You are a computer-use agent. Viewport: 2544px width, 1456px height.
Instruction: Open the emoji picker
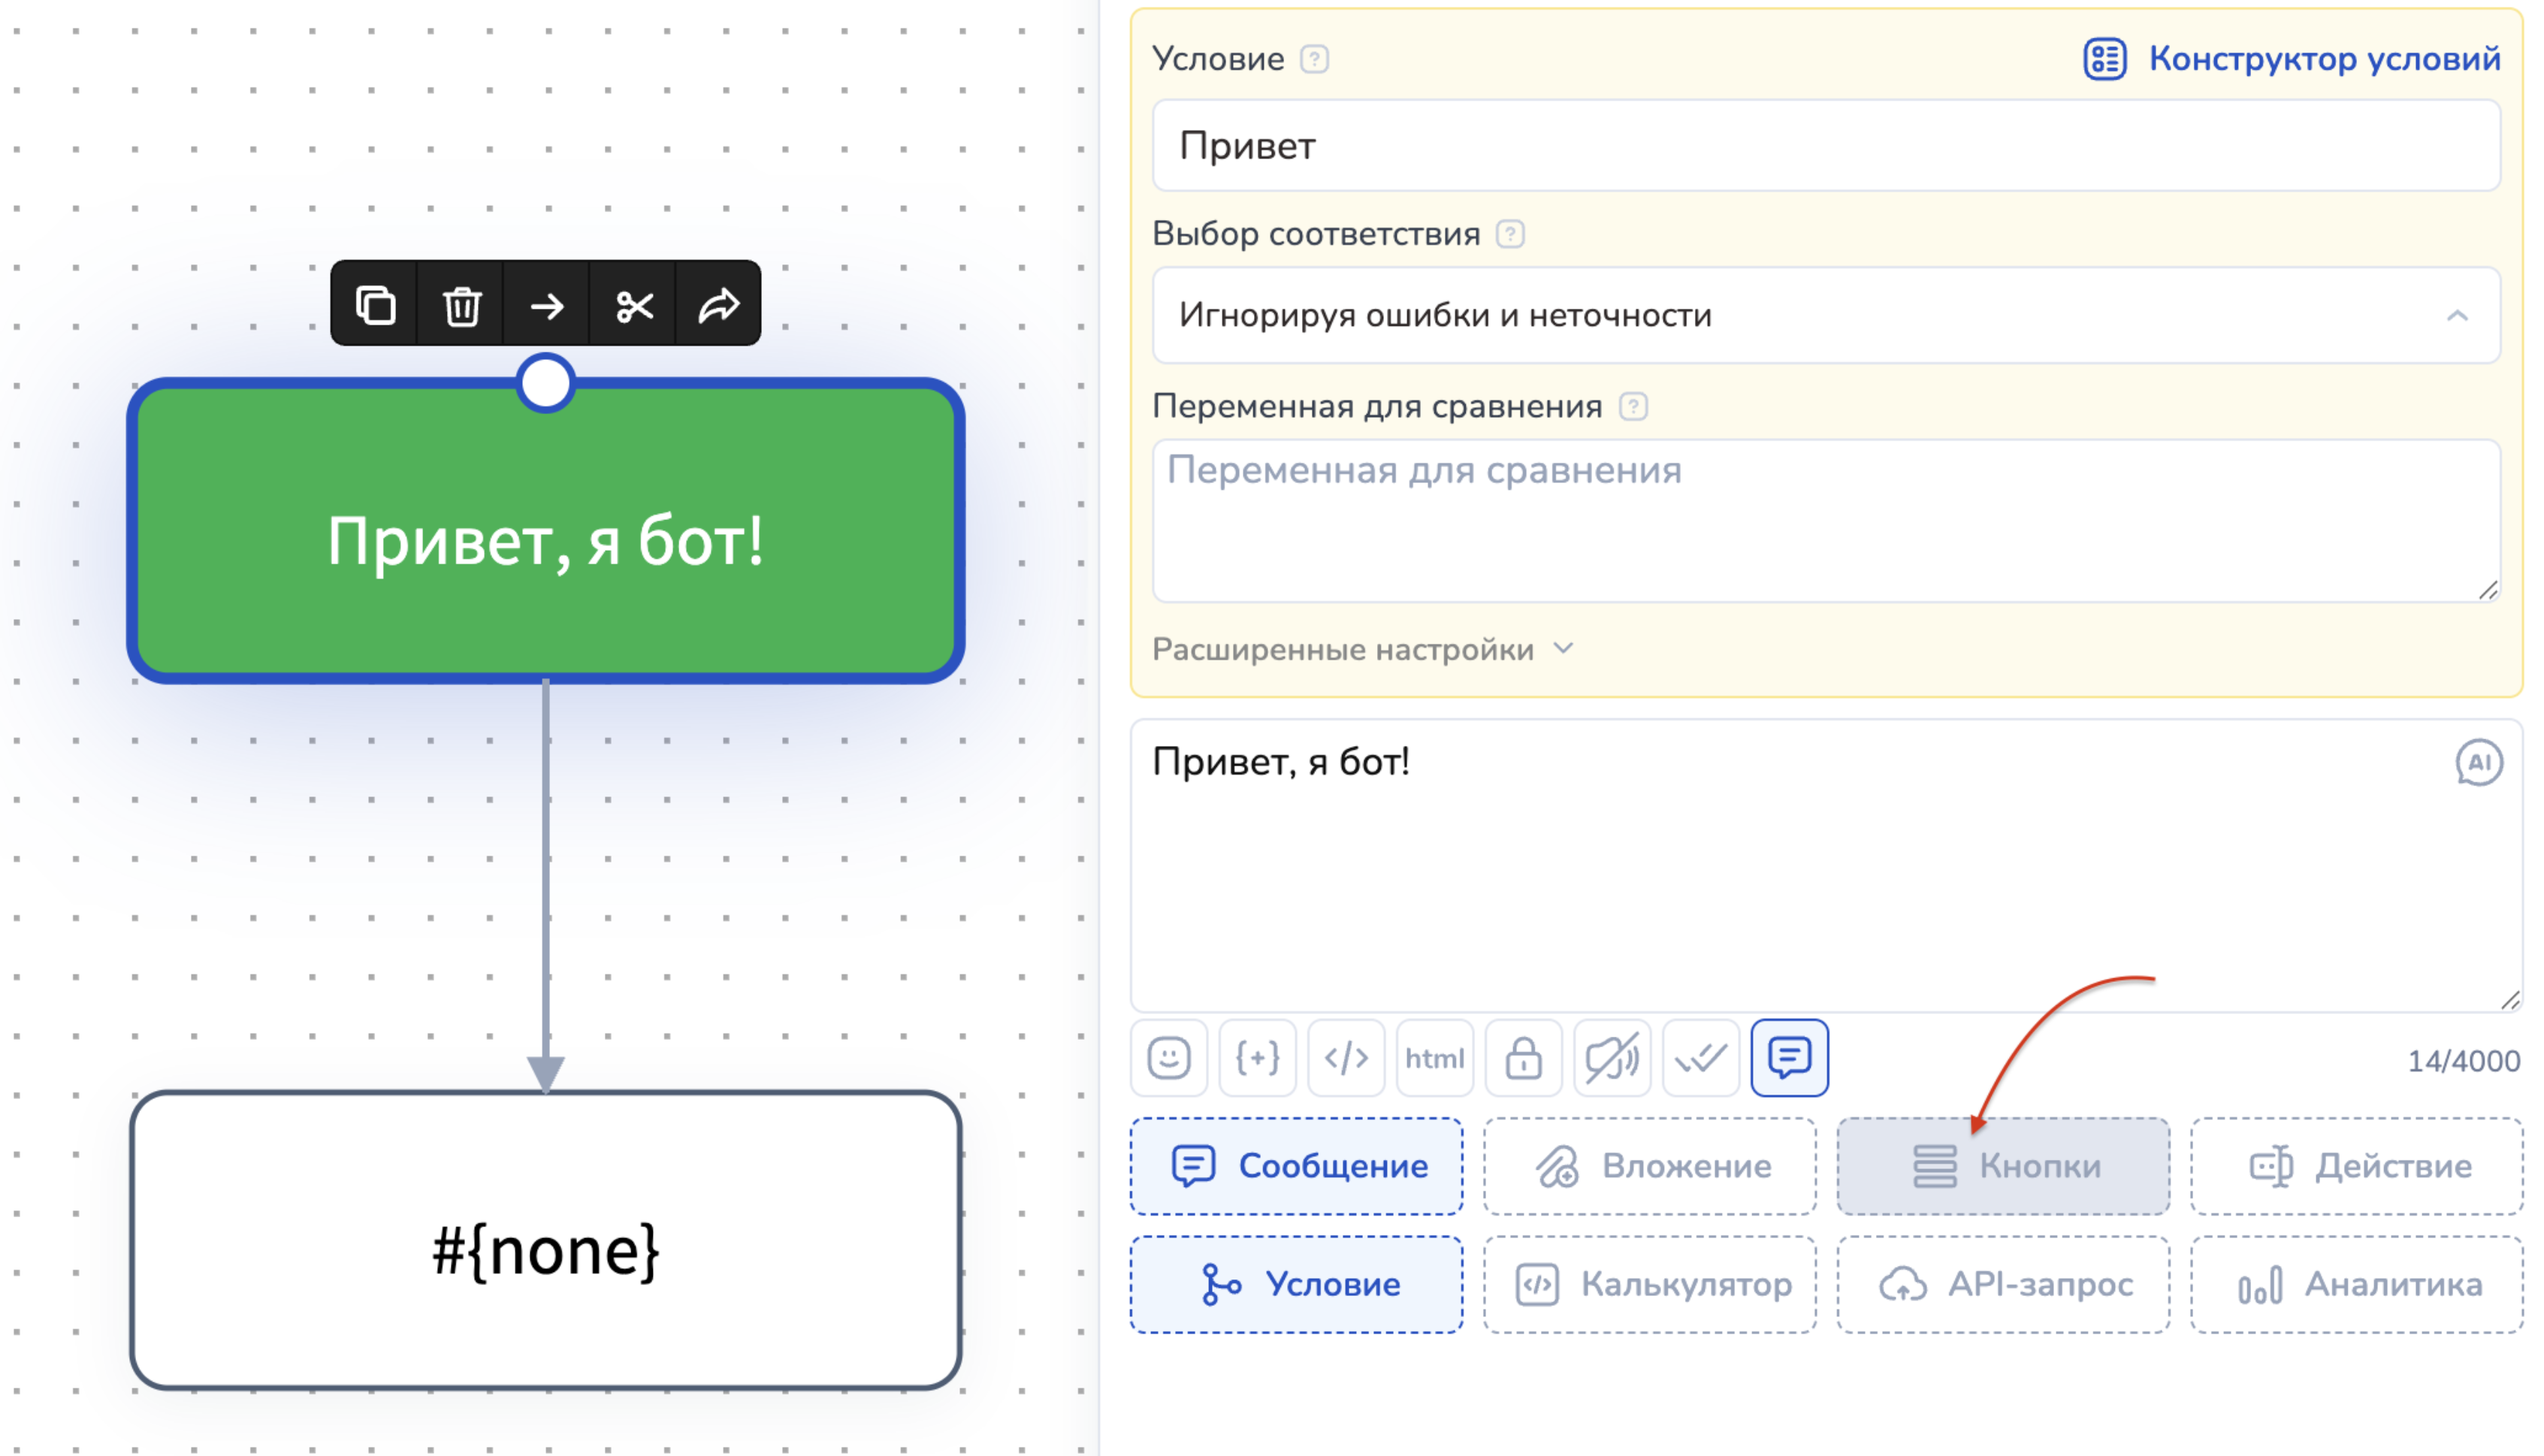(x=1168, y=1058)
